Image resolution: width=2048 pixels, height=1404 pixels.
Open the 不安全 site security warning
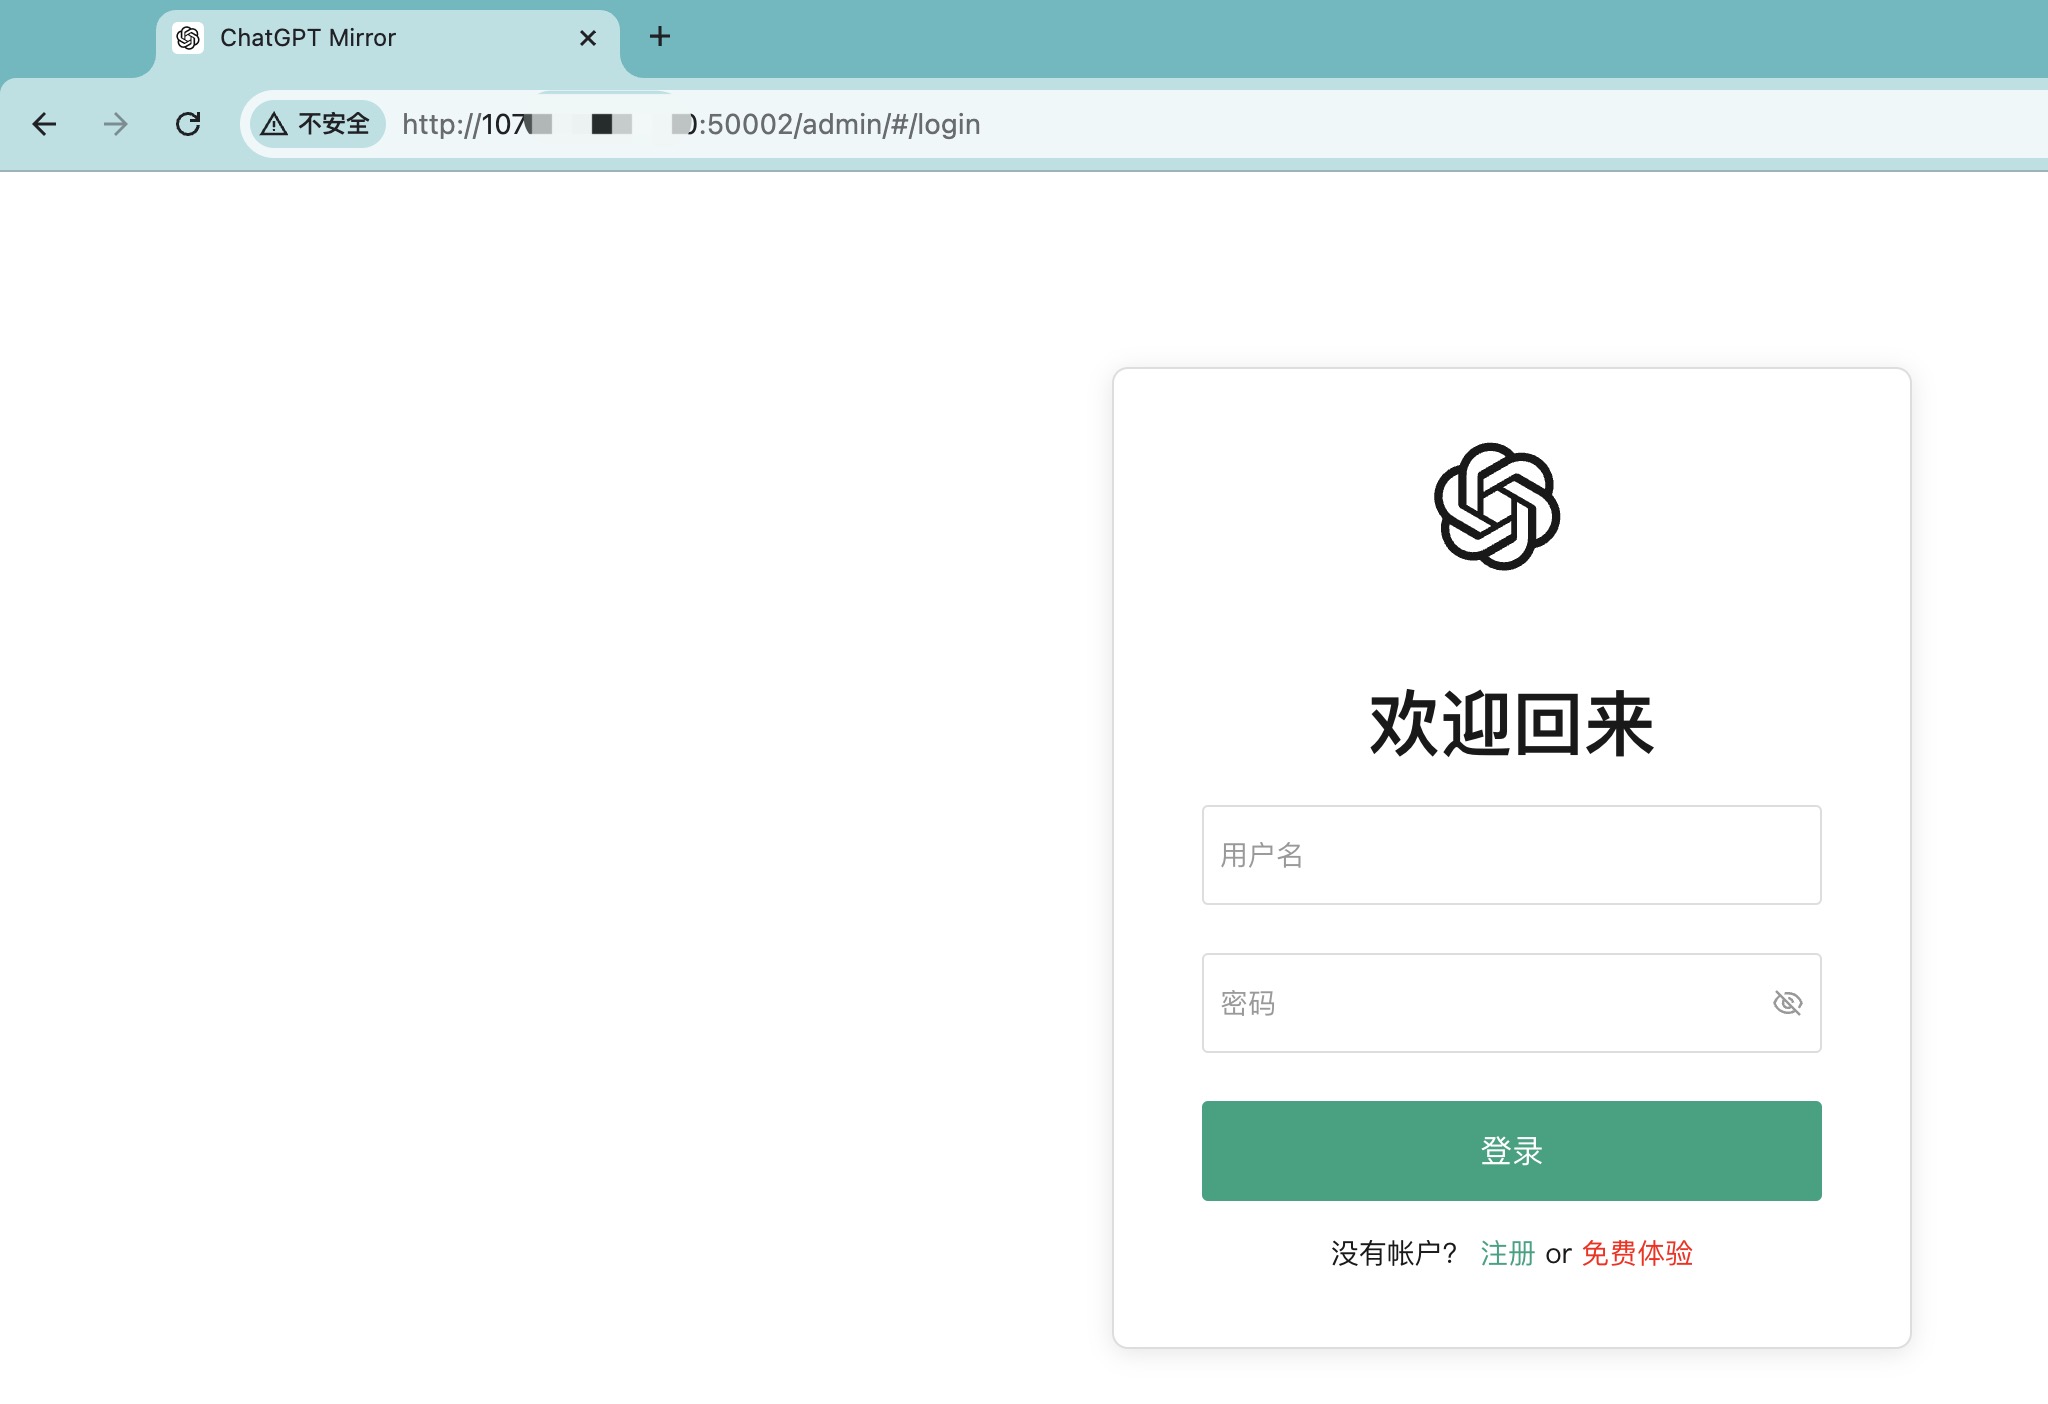tap(317, 124)
